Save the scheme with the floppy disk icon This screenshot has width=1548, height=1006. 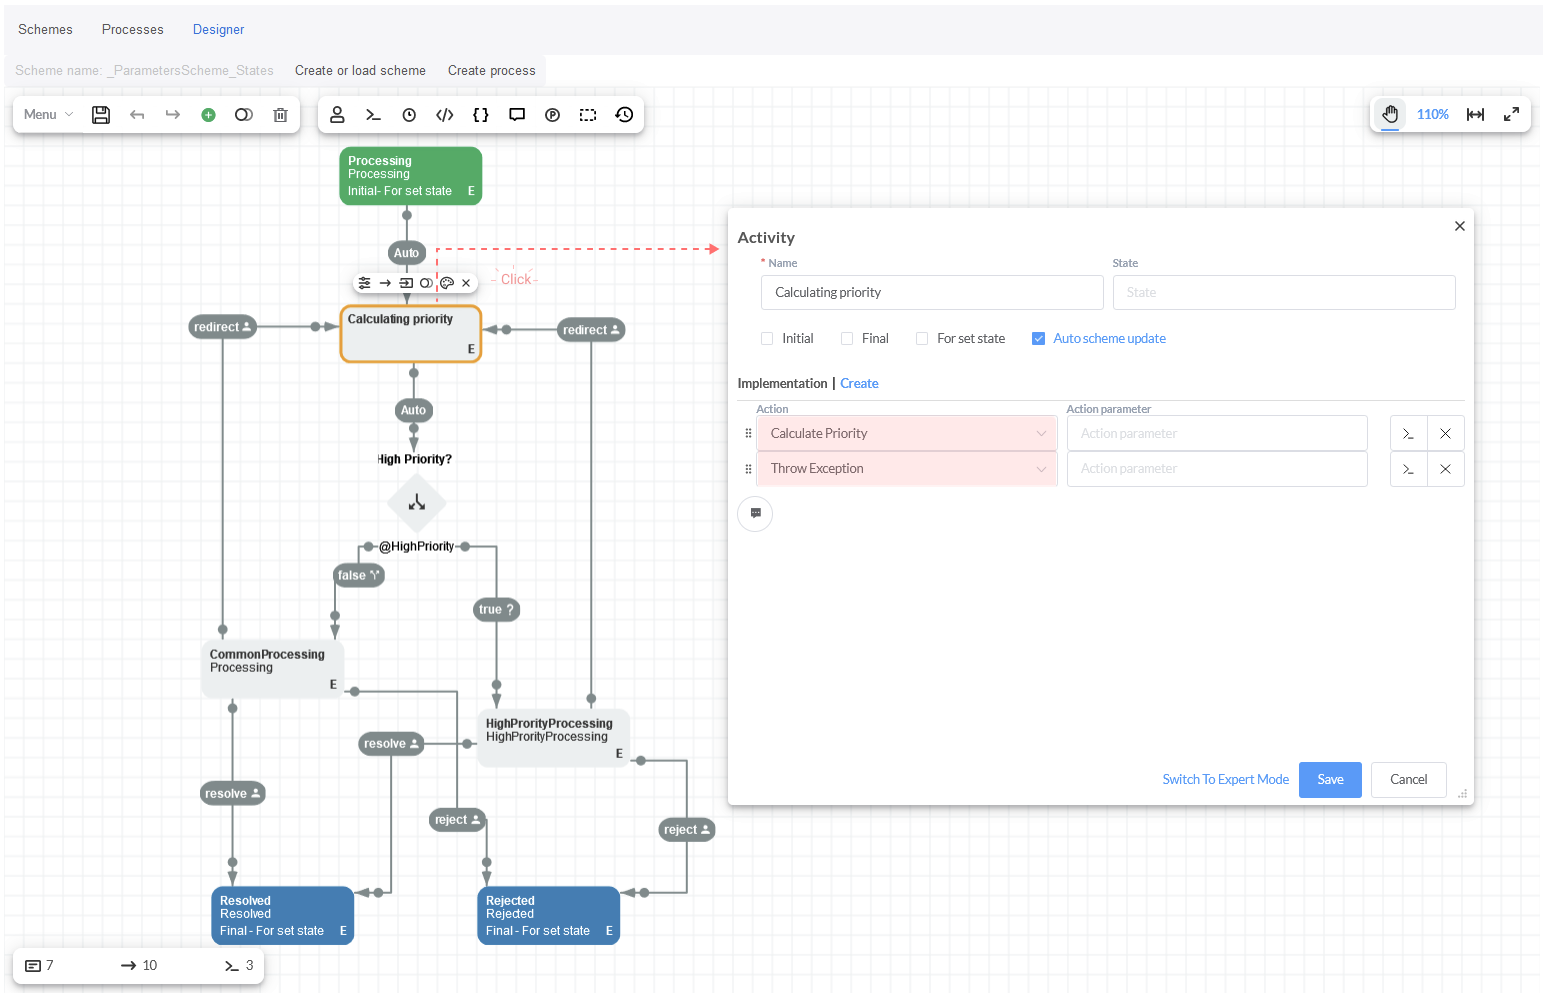[x=101, y=115]
